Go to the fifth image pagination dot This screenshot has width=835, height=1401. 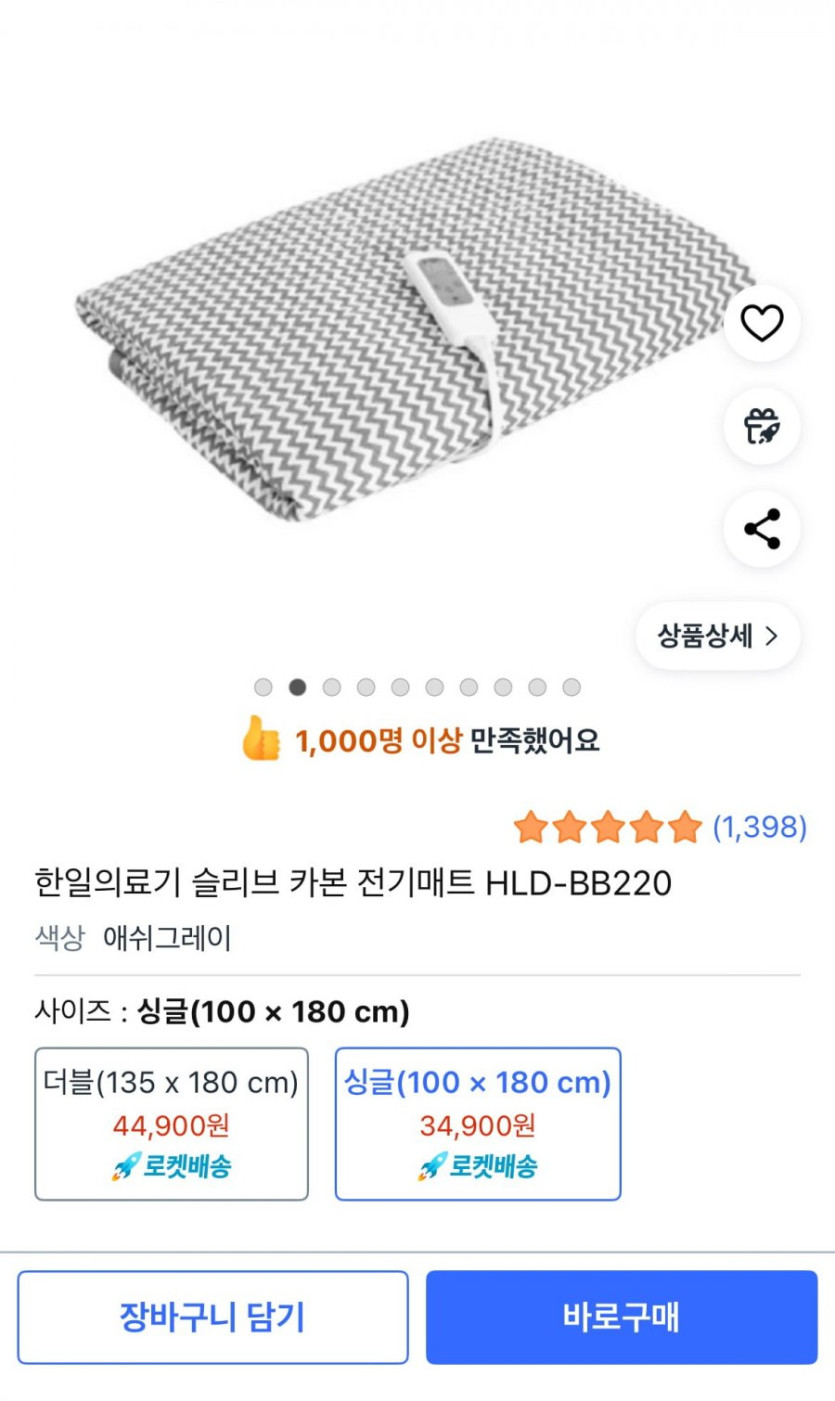point(400,687)
